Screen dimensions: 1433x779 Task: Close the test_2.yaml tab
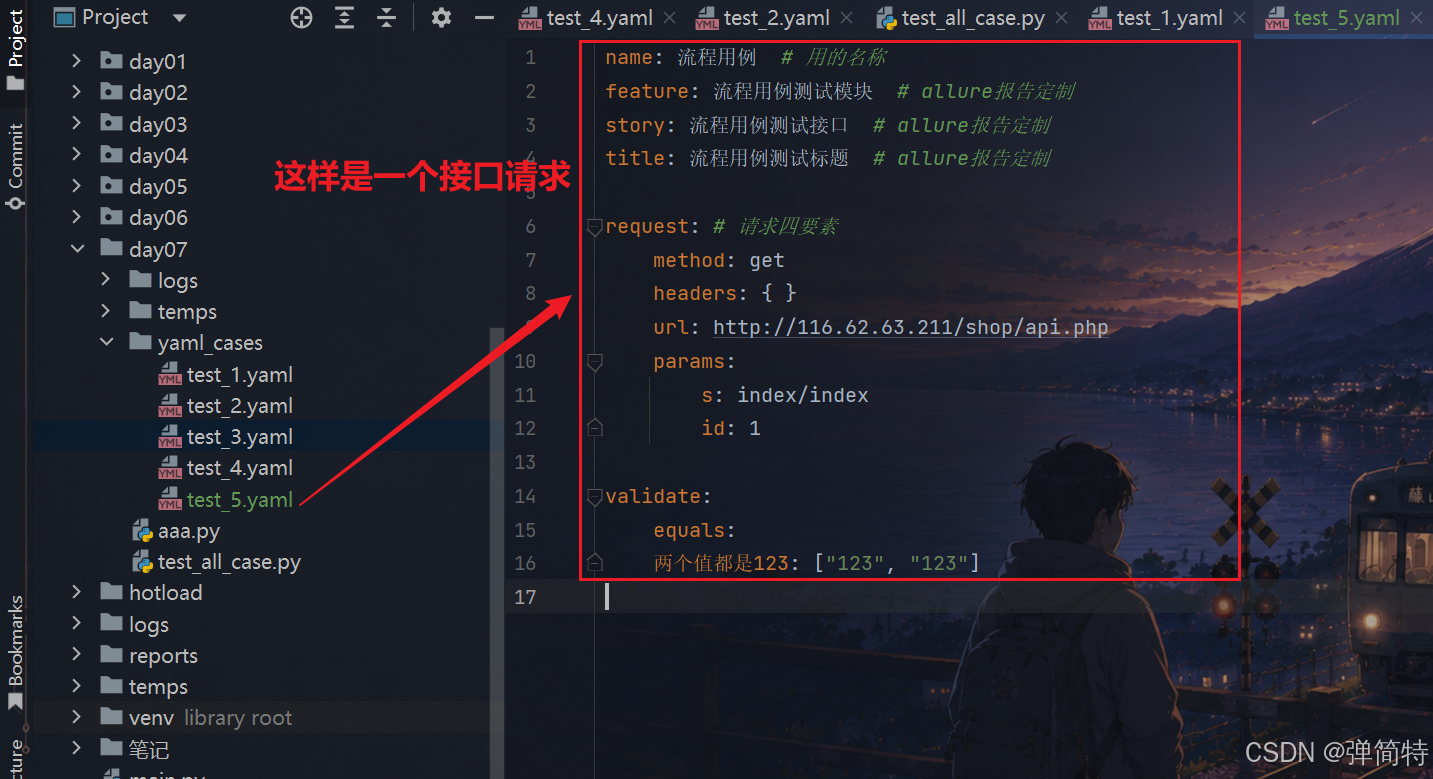(x=846, y=18)
